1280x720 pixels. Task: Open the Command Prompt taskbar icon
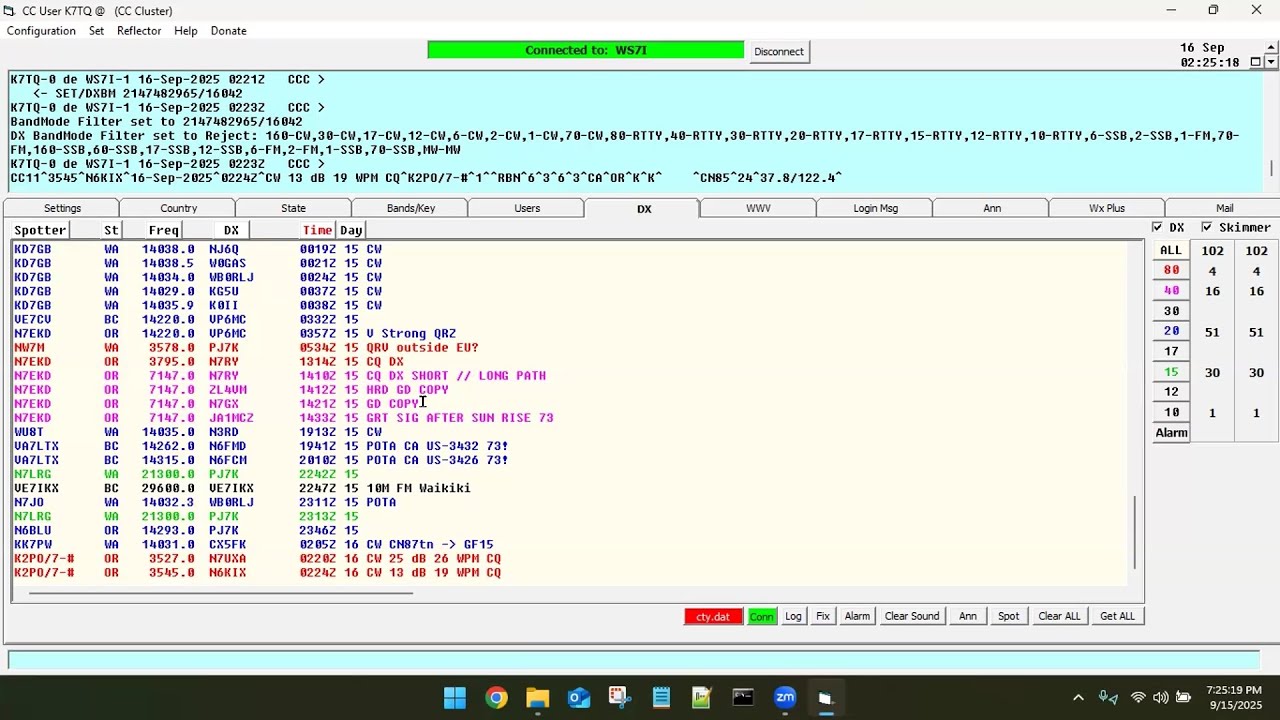pos(743,697)
